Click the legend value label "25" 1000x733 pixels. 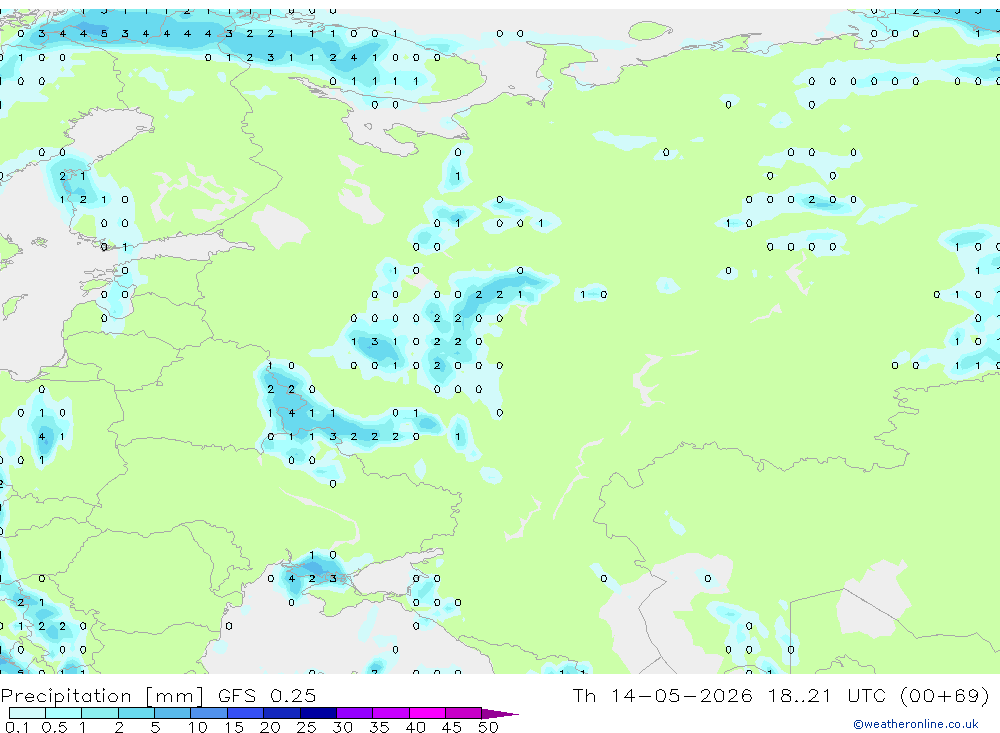307,727
